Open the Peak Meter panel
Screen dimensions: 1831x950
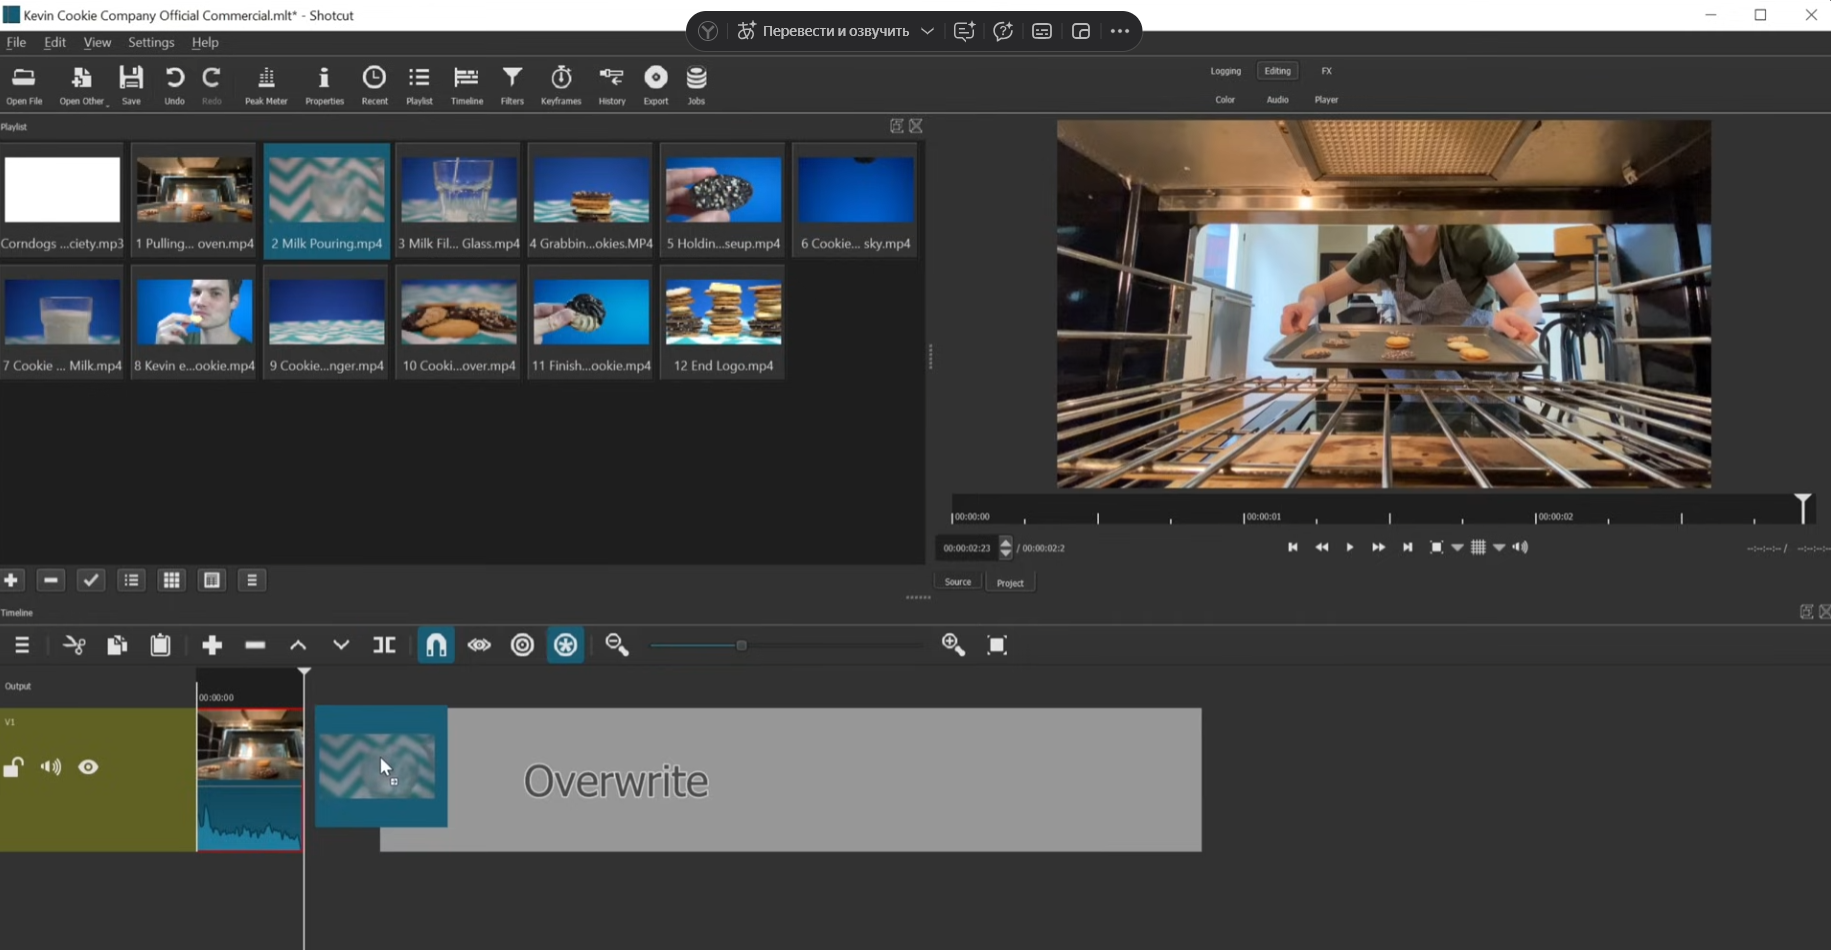point(266,85)
